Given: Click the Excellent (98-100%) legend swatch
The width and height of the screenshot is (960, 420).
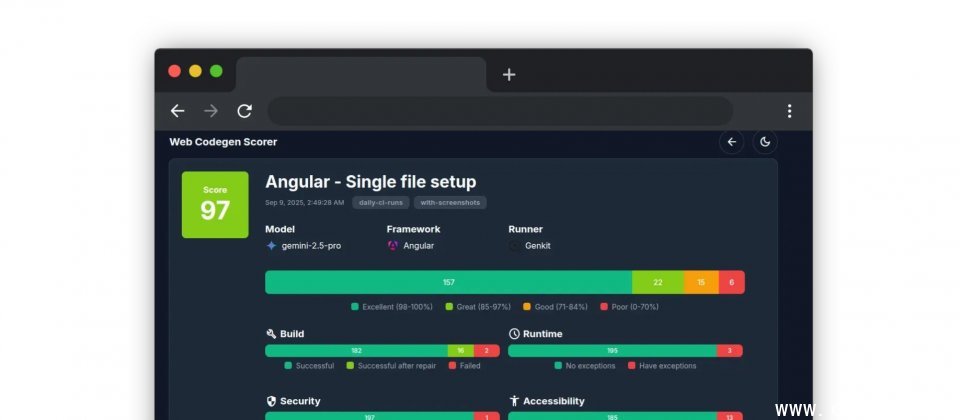Looking at the screenshot, I should tap(354, 307).
